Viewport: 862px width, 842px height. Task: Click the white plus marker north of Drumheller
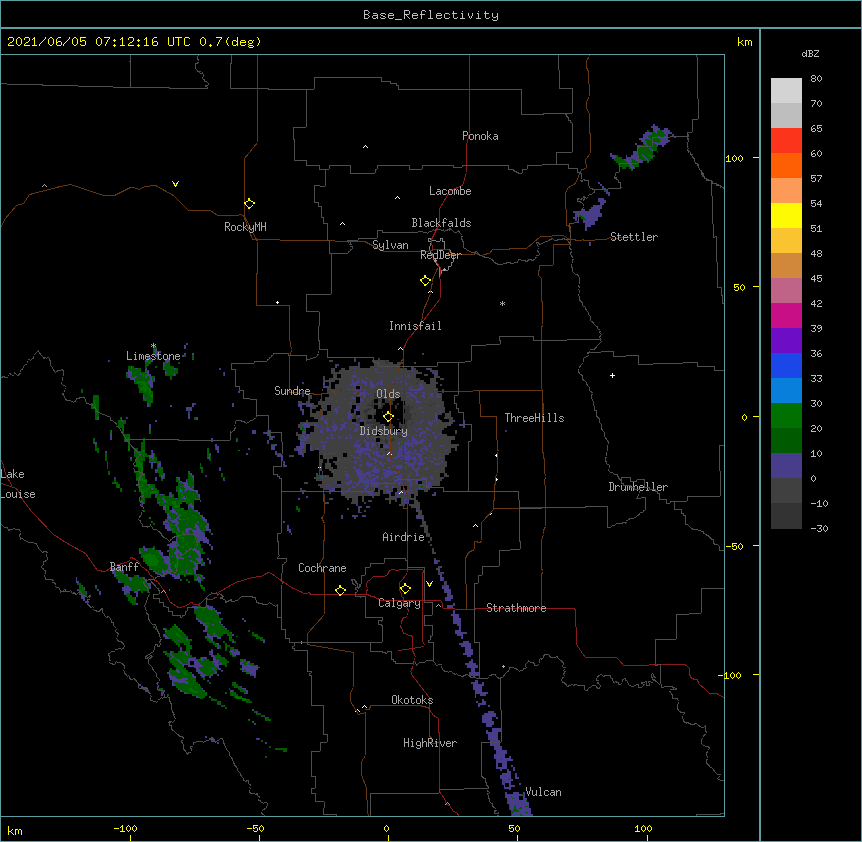pos(612,375)
